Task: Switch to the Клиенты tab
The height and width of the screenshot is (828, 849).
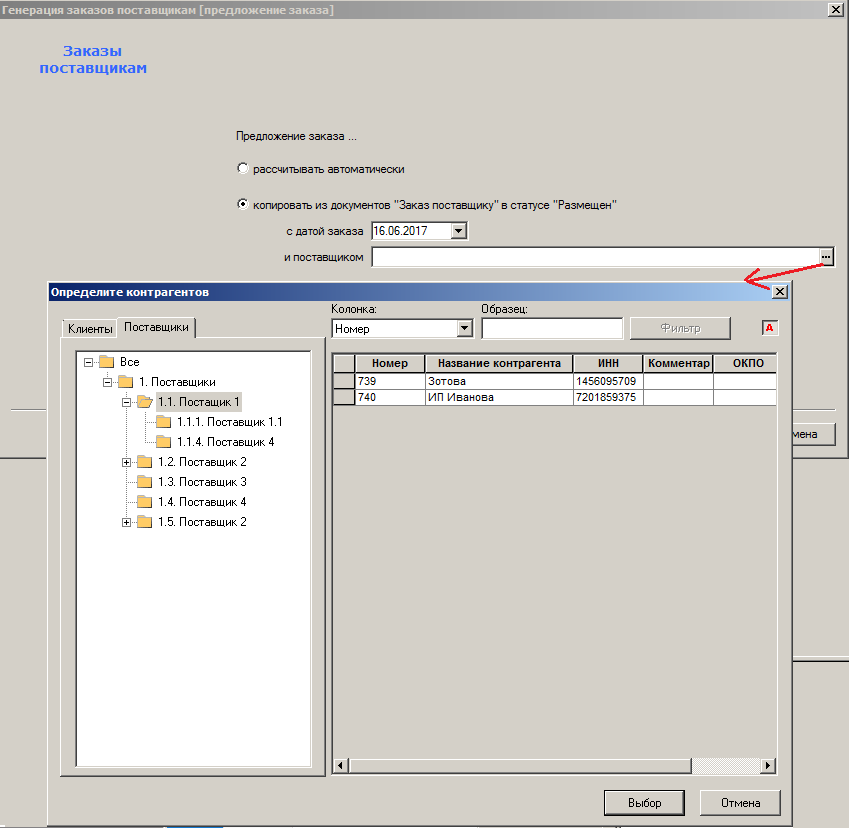Action: pos(90,329)
